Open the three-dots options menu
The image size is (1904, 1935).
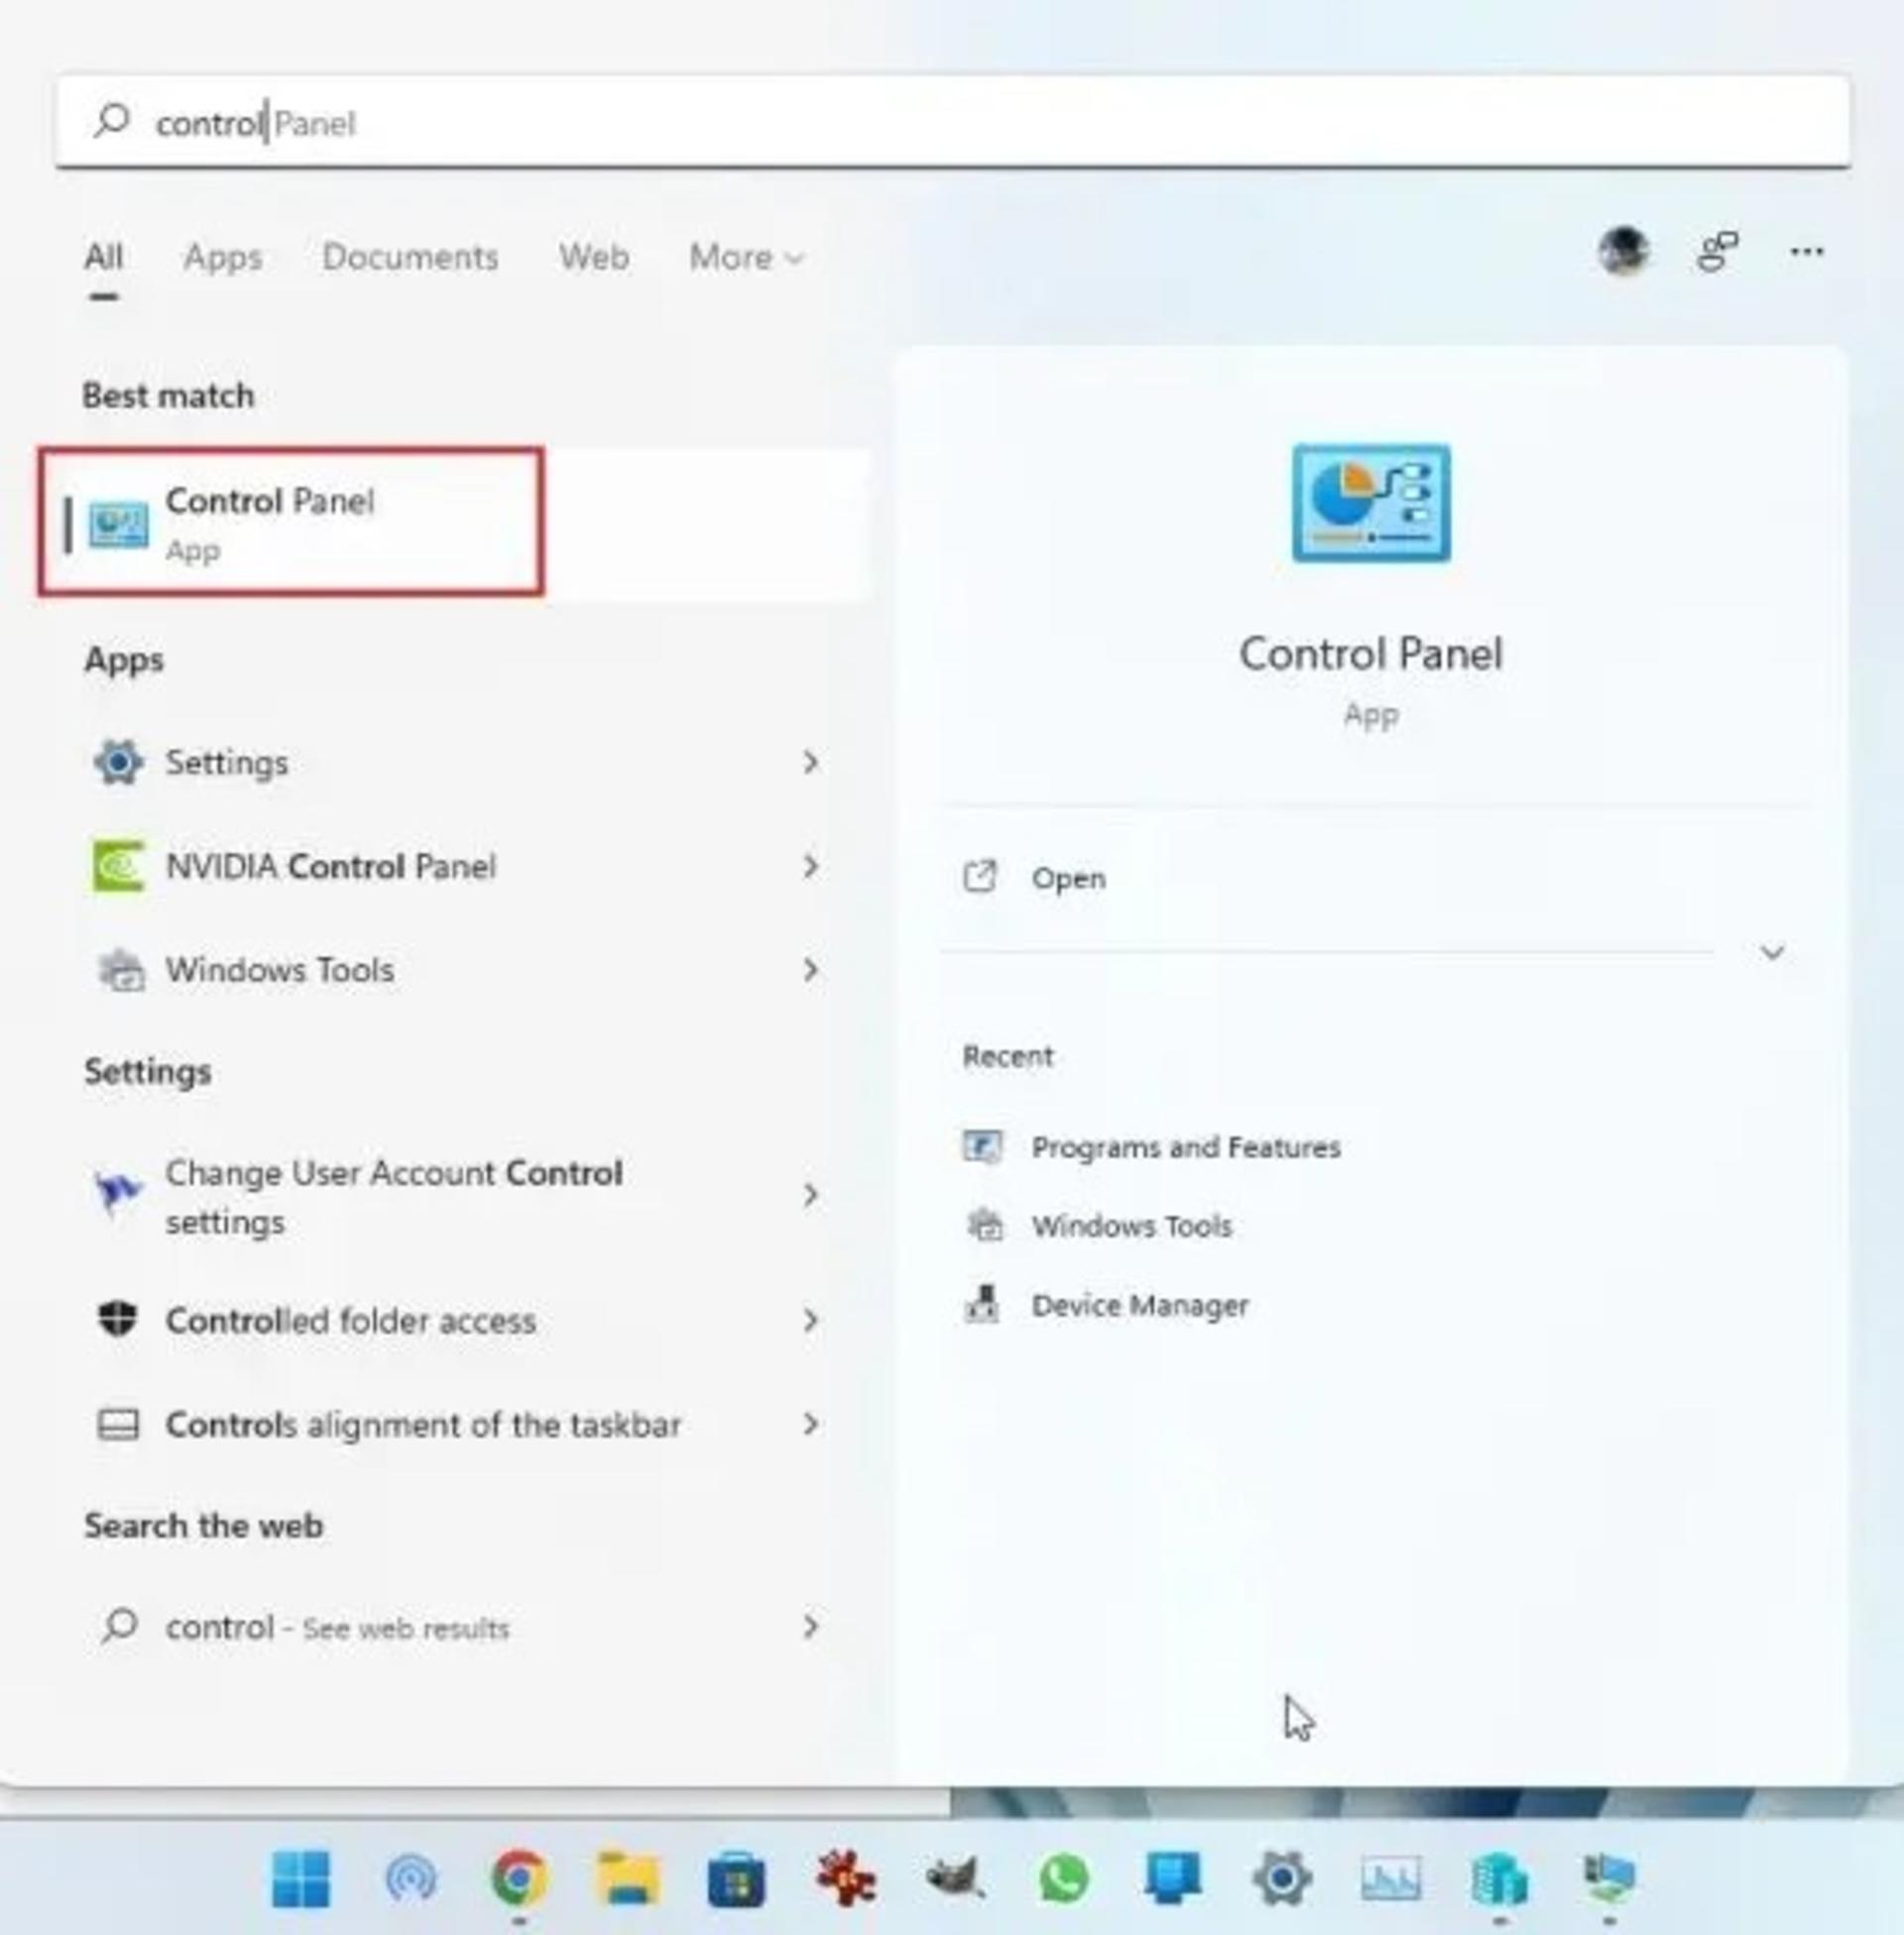click(1806, 252)
